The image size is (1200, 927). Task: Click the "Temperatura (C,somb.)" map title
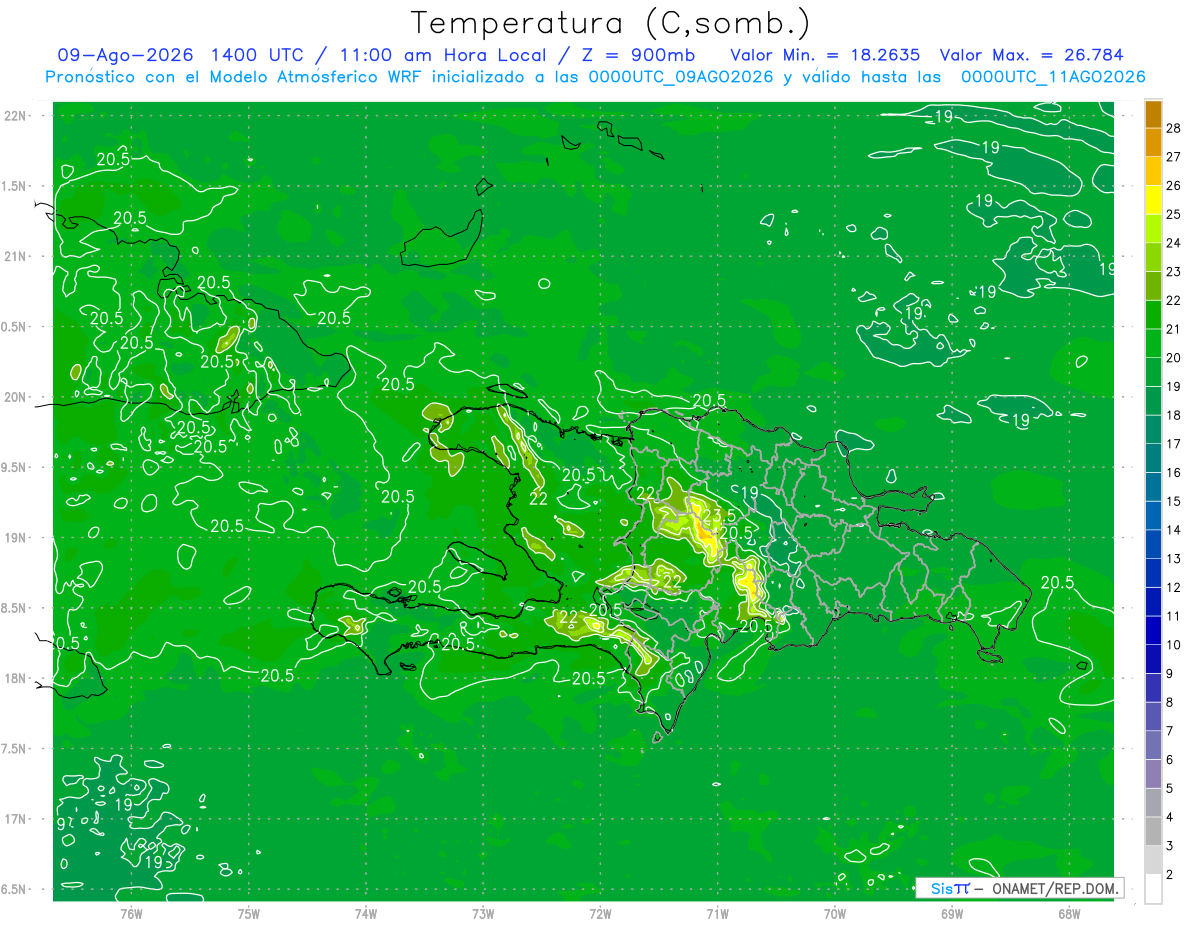[x=610, y=22]
